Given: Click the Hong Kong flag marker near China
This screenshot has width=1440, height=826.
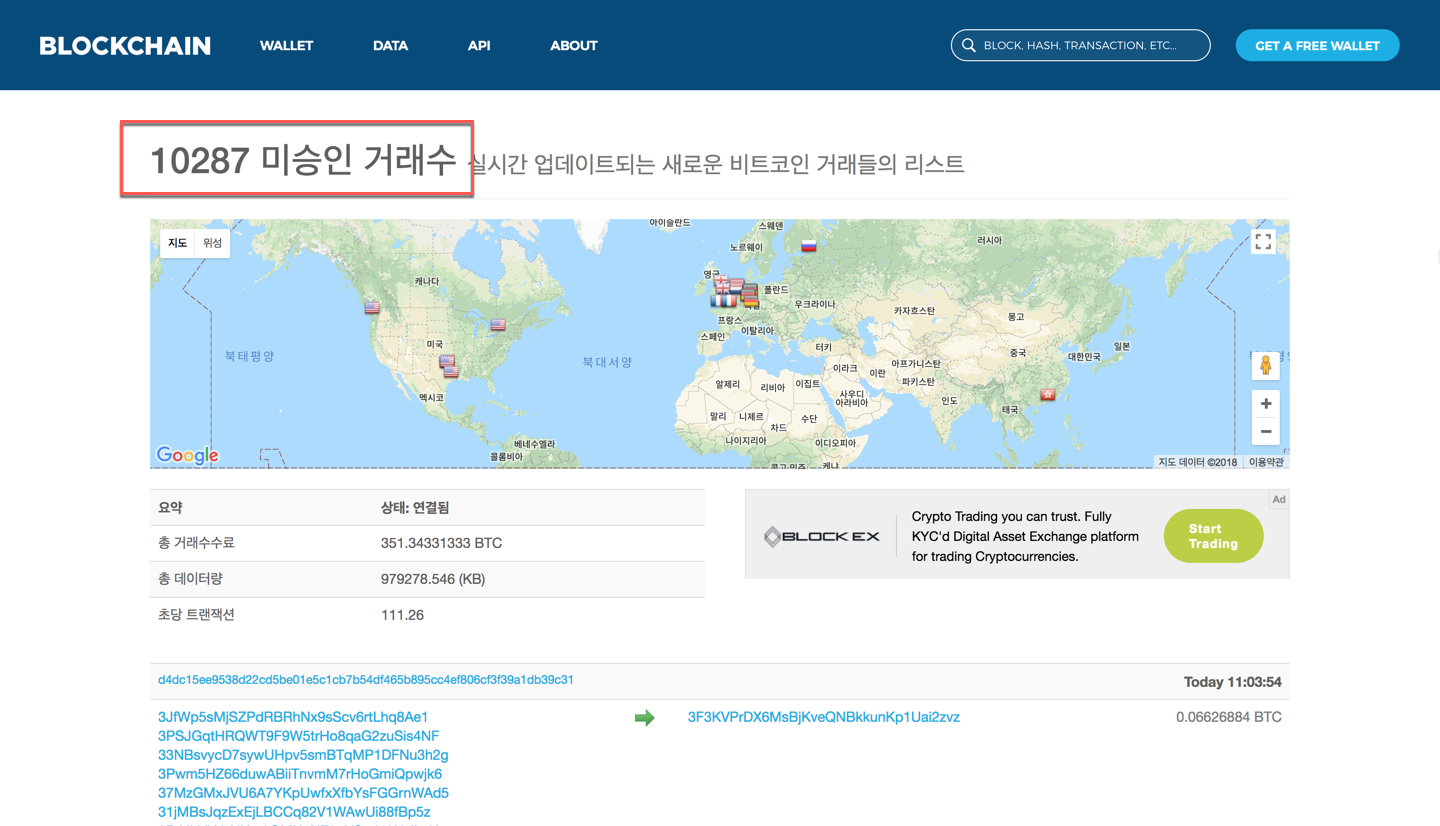Looking at the screenshot, I should pos(1047,395).
